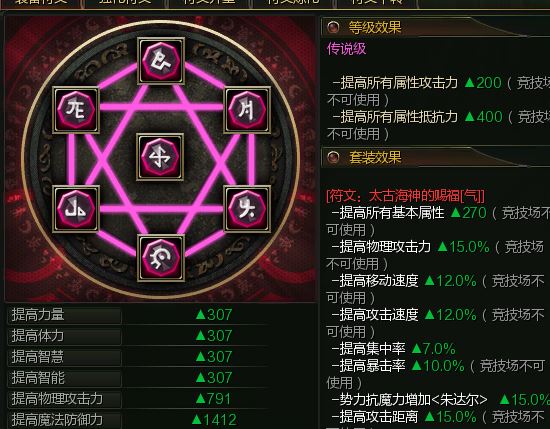Select the 提高力量 stat row
Screen dimensions: 550x429
pos(137,314)
